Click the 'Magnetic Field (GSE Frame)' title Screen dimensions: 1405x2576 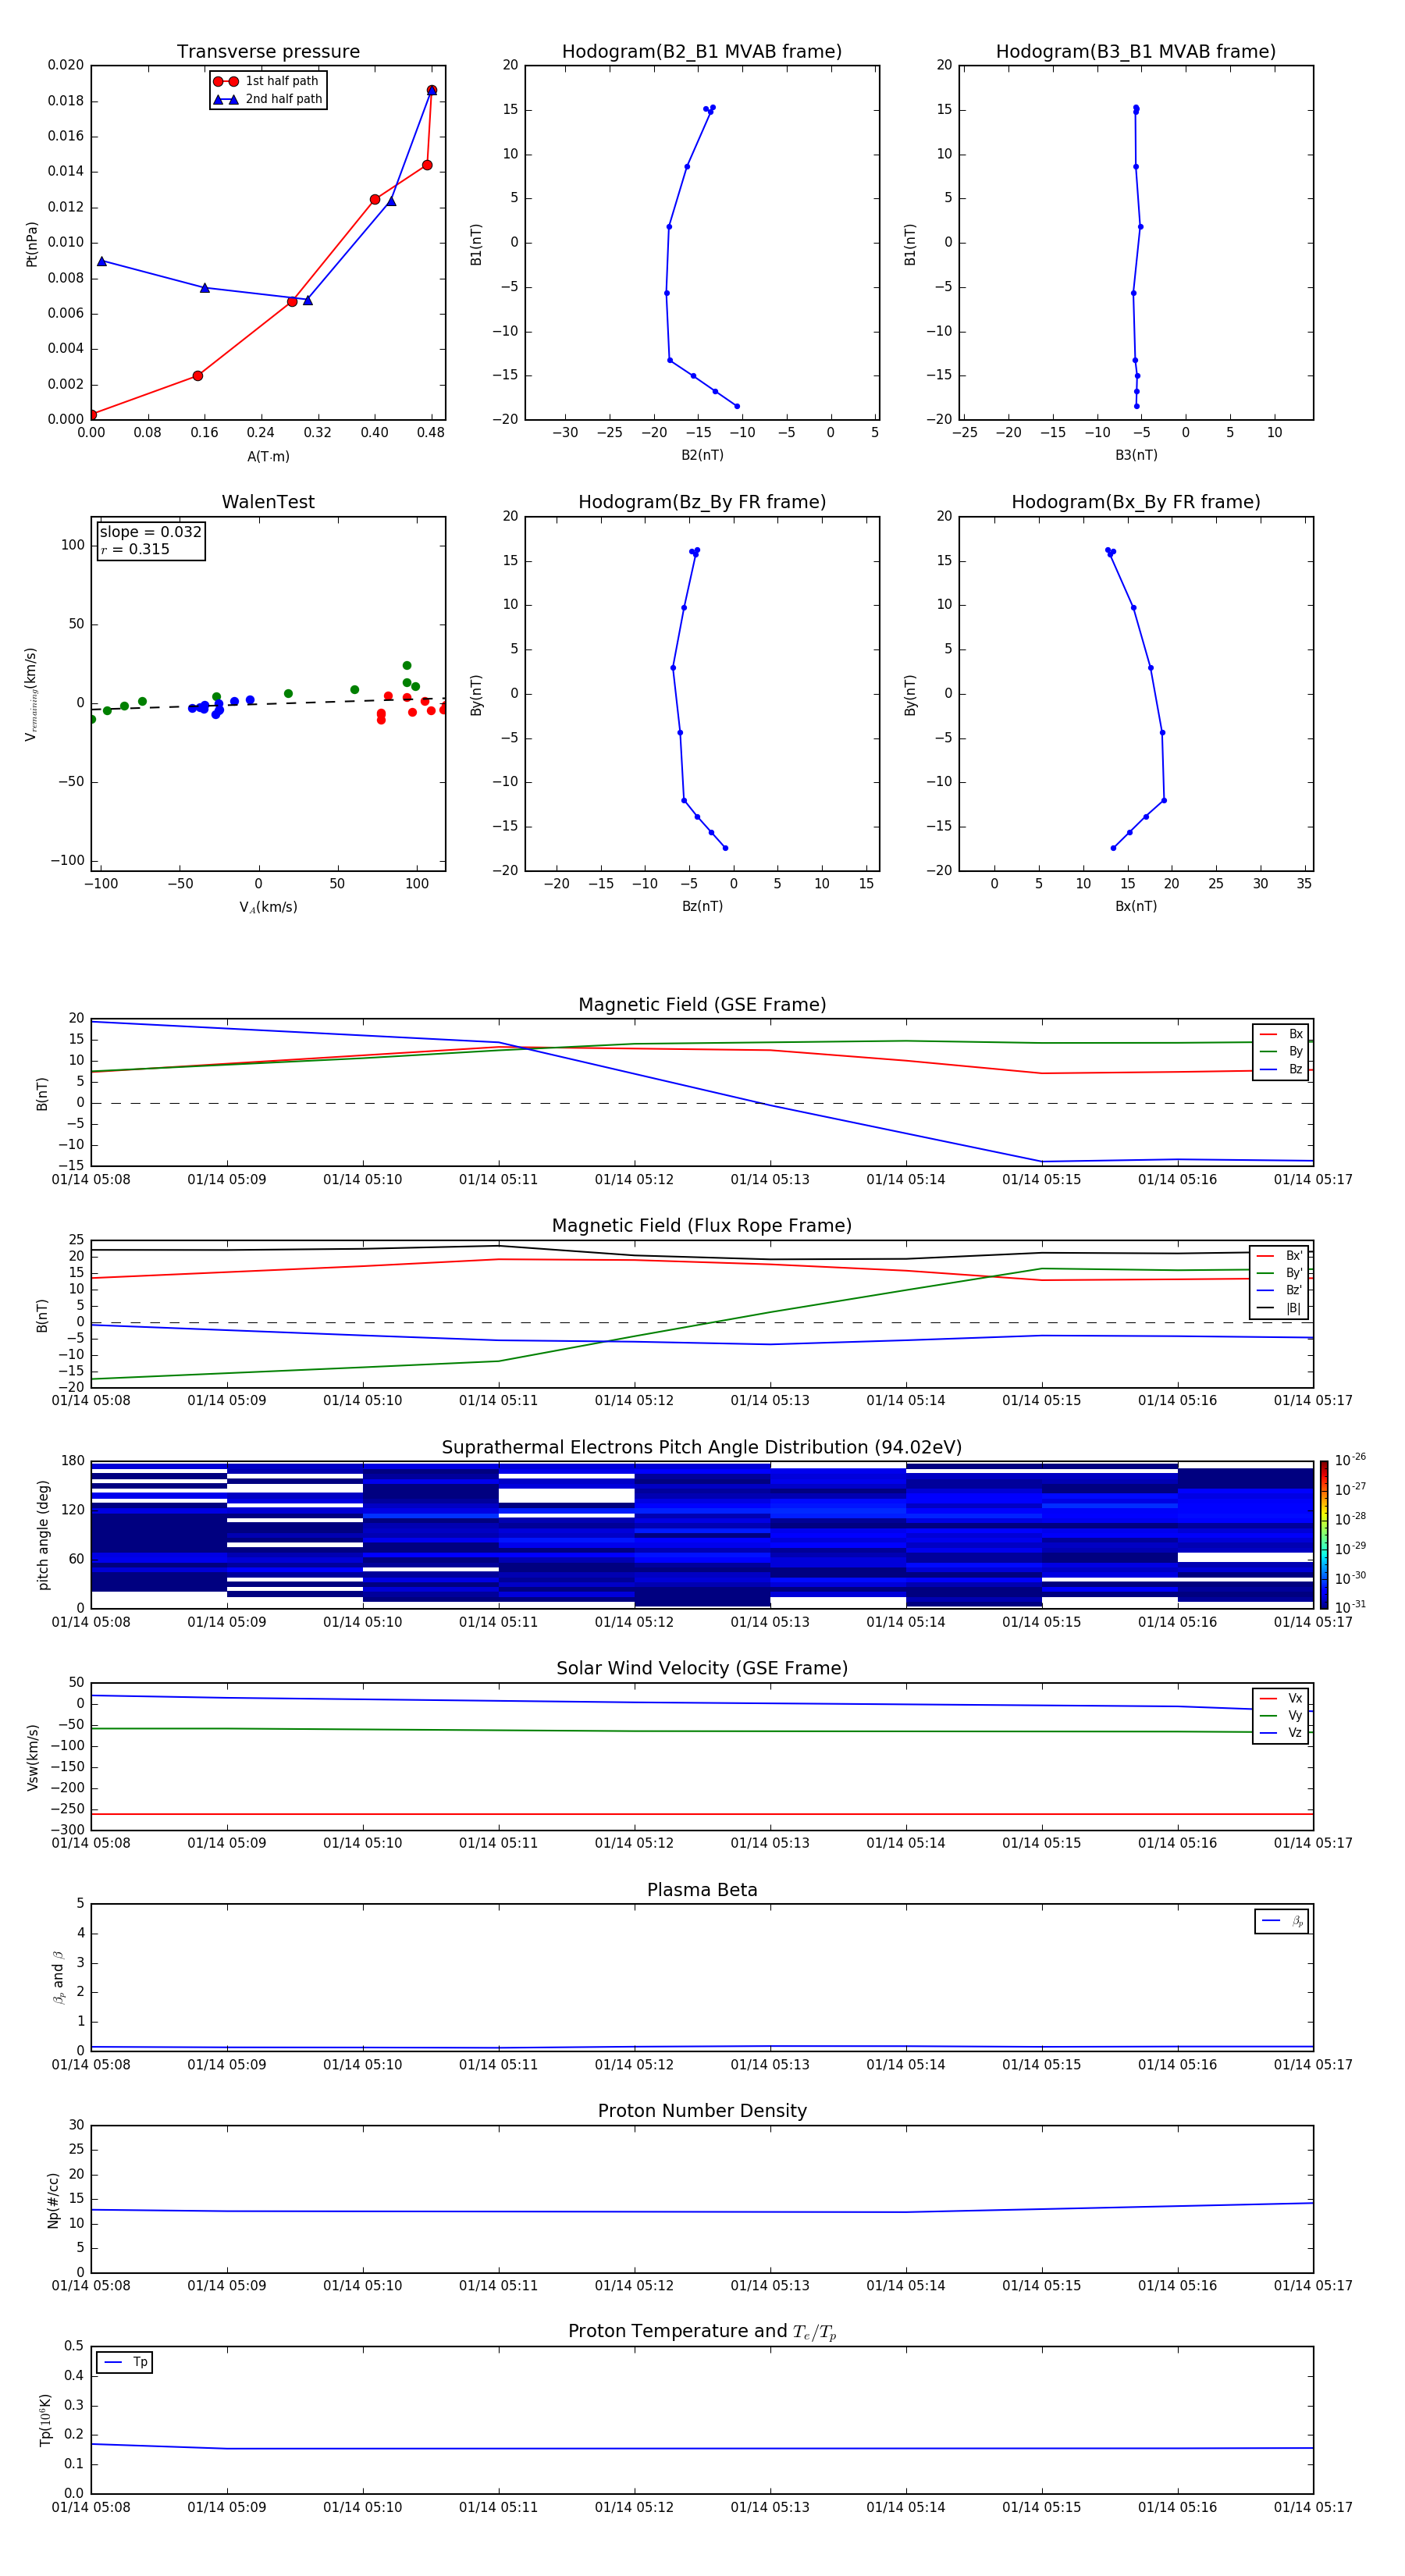[702, 1005]
